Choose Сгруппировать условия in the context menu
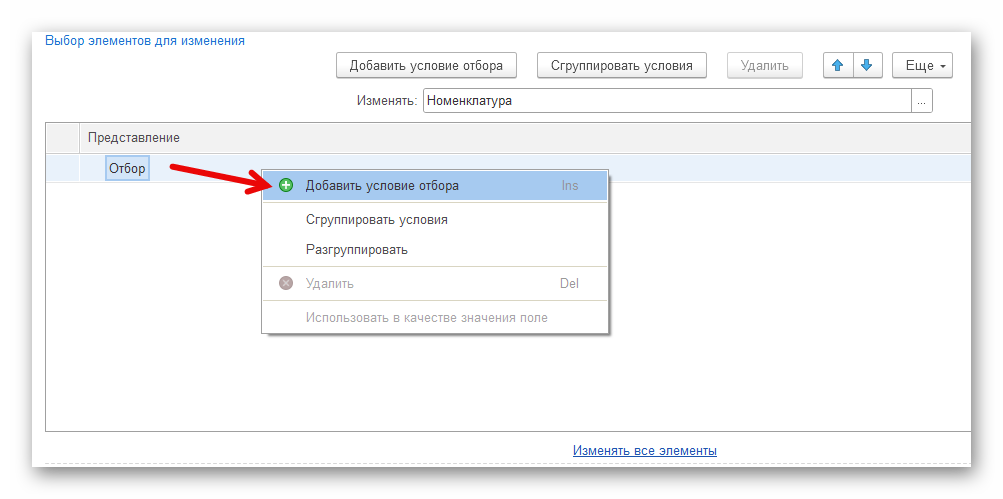 434,219
